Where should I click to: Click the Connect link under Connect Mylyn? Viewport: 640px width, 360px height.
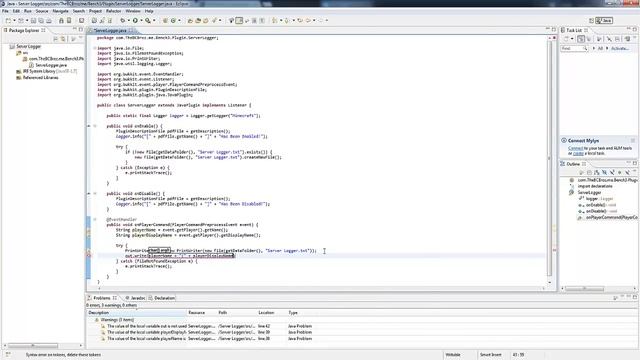[576, 148]
